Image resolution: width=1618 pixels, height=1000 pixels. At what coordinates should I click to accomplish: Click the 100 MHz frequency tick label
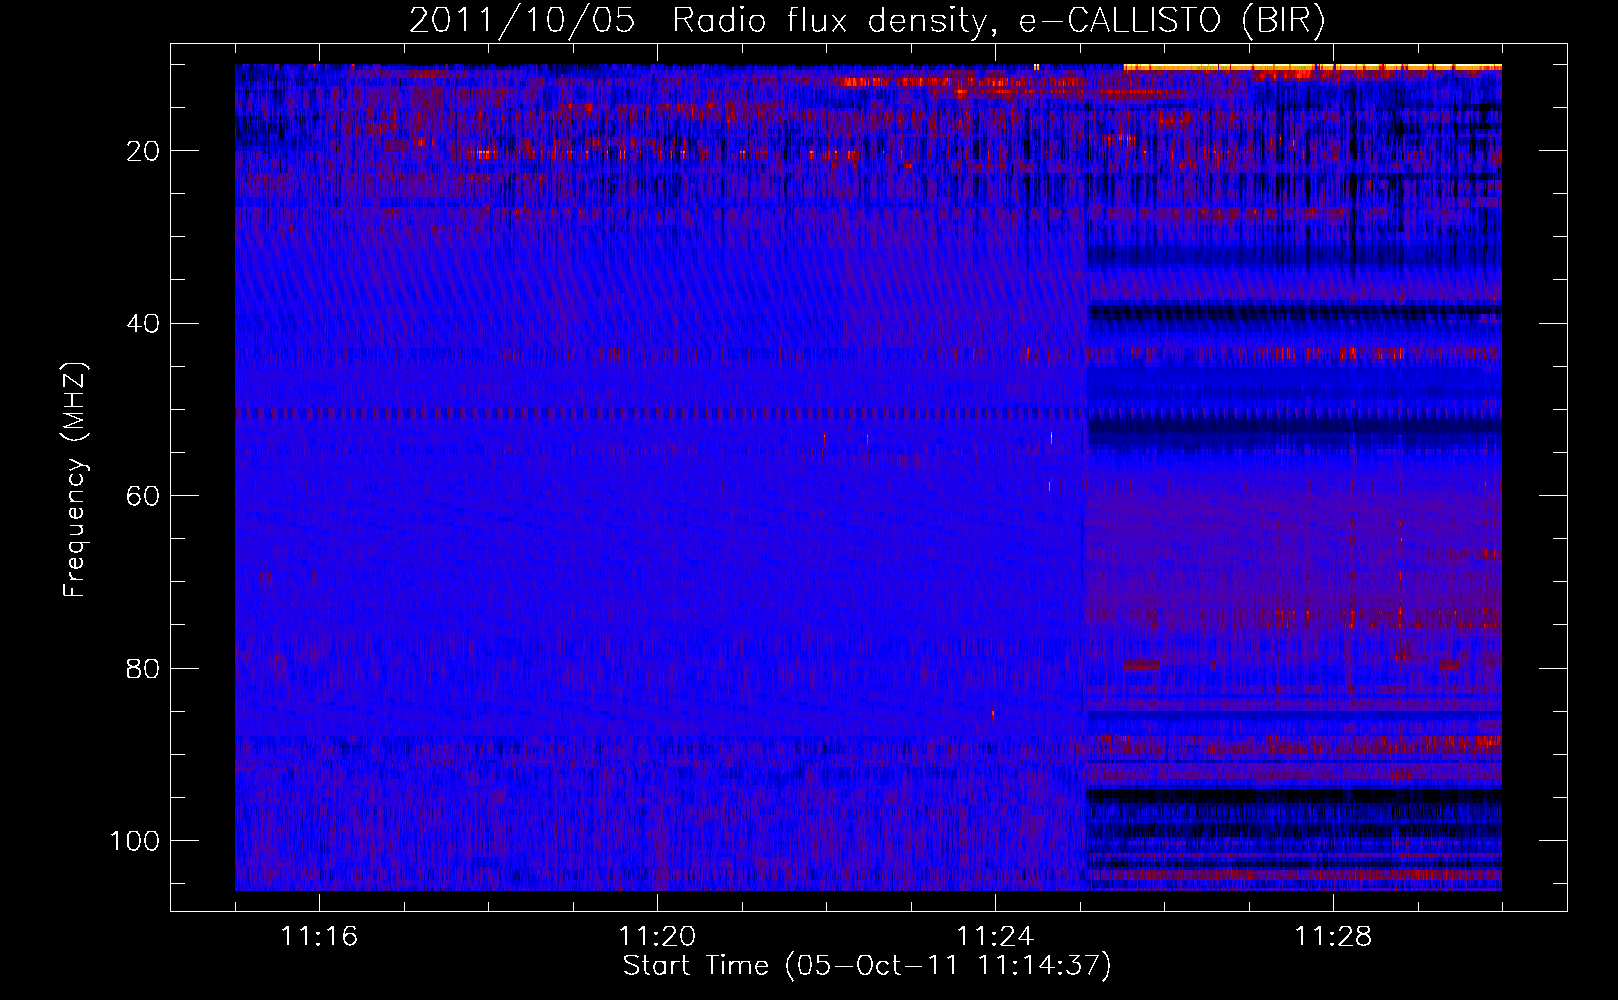135,840
